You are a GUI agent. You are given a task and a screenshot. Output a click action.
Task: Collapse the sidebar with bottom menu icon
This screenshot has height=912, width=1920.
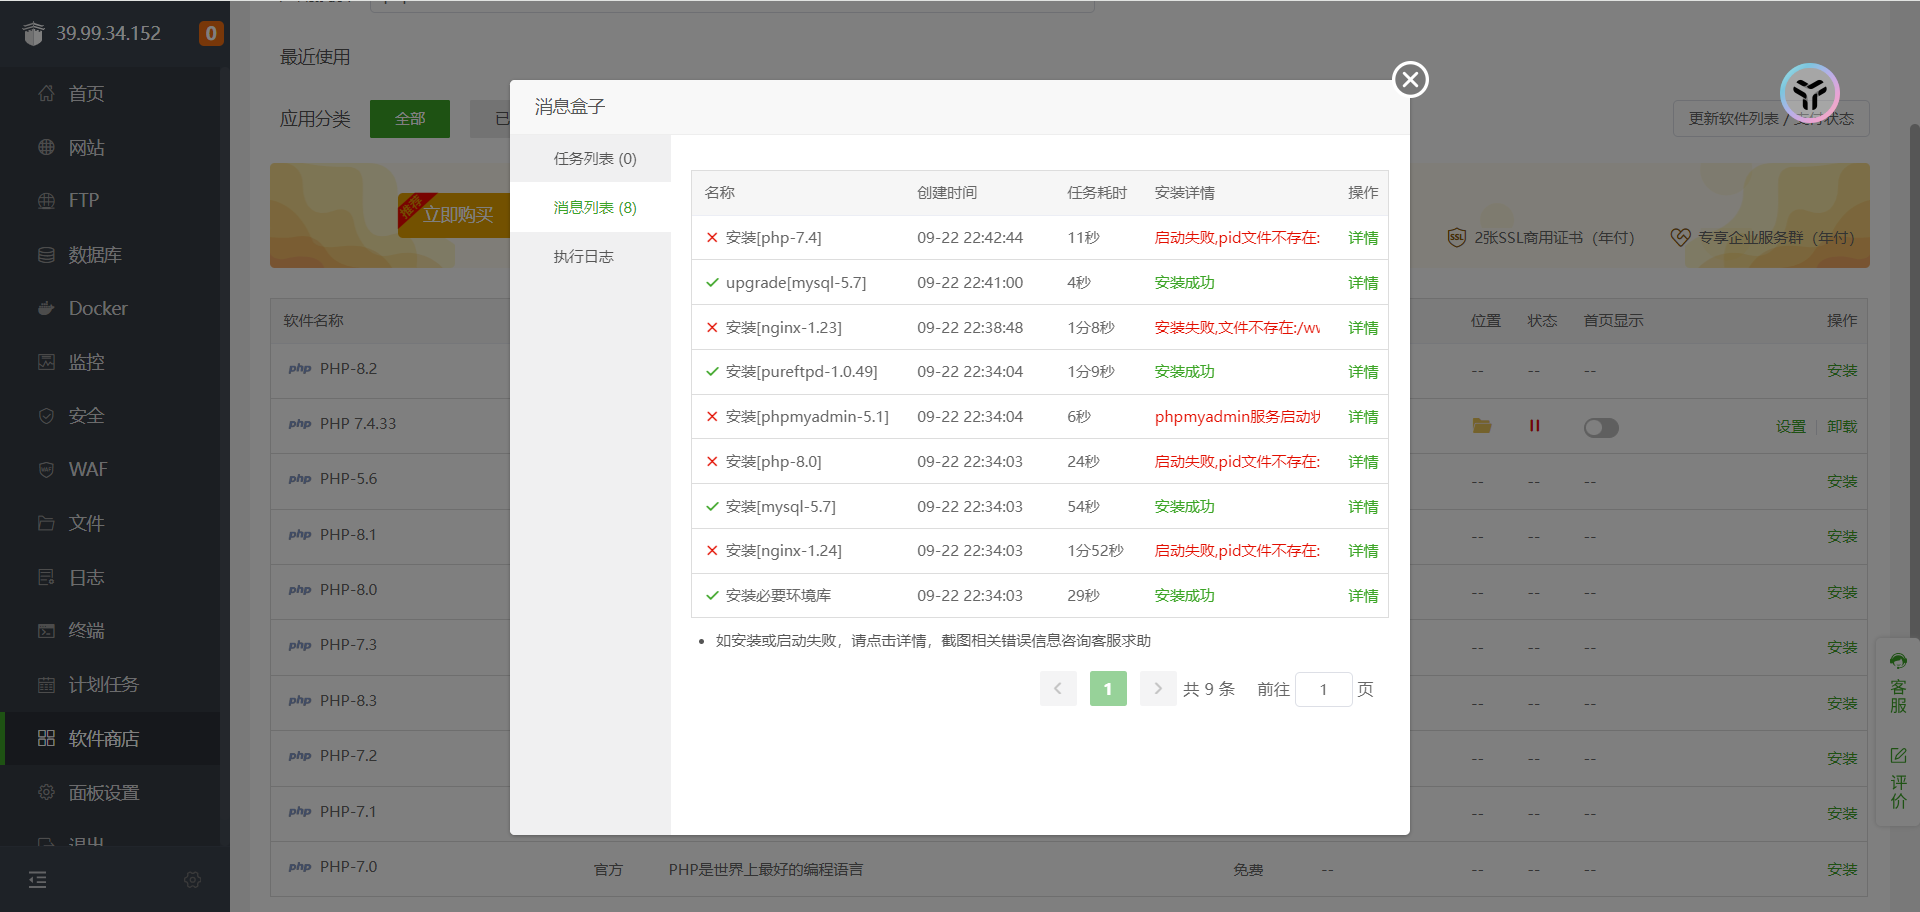click(x=38, y=880)
